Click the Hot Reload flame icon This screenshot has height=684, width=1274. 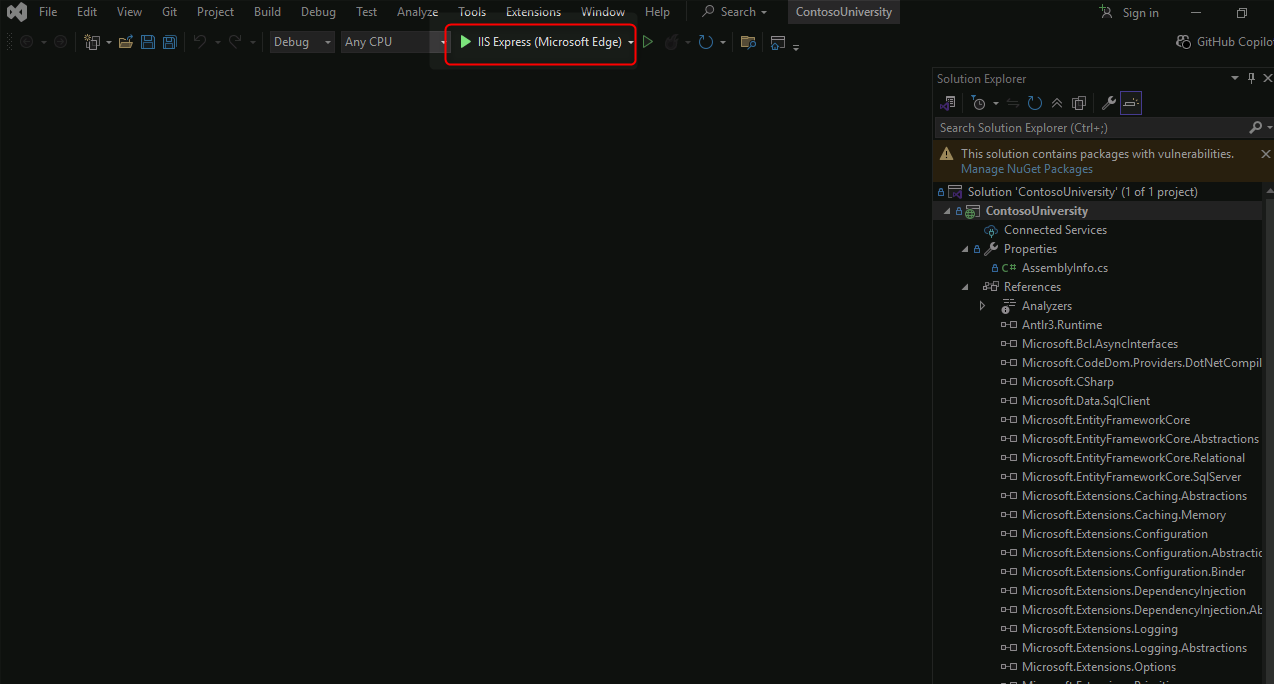pos(672,42)
